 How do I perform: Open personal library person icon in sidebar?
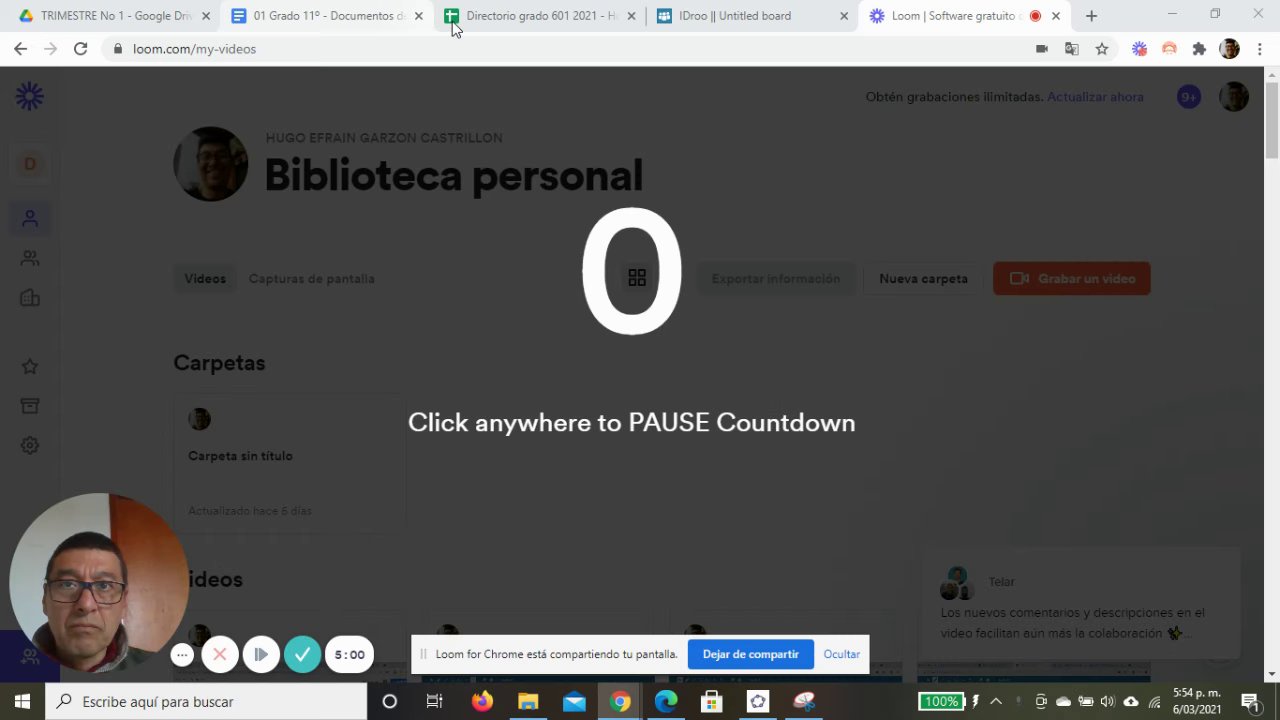[x=30, y=218]
